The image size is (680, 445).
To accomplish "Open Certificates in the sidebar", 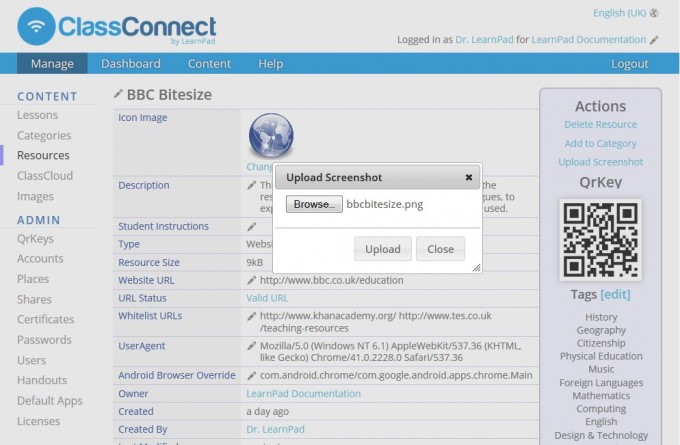I will click(46, 320).
